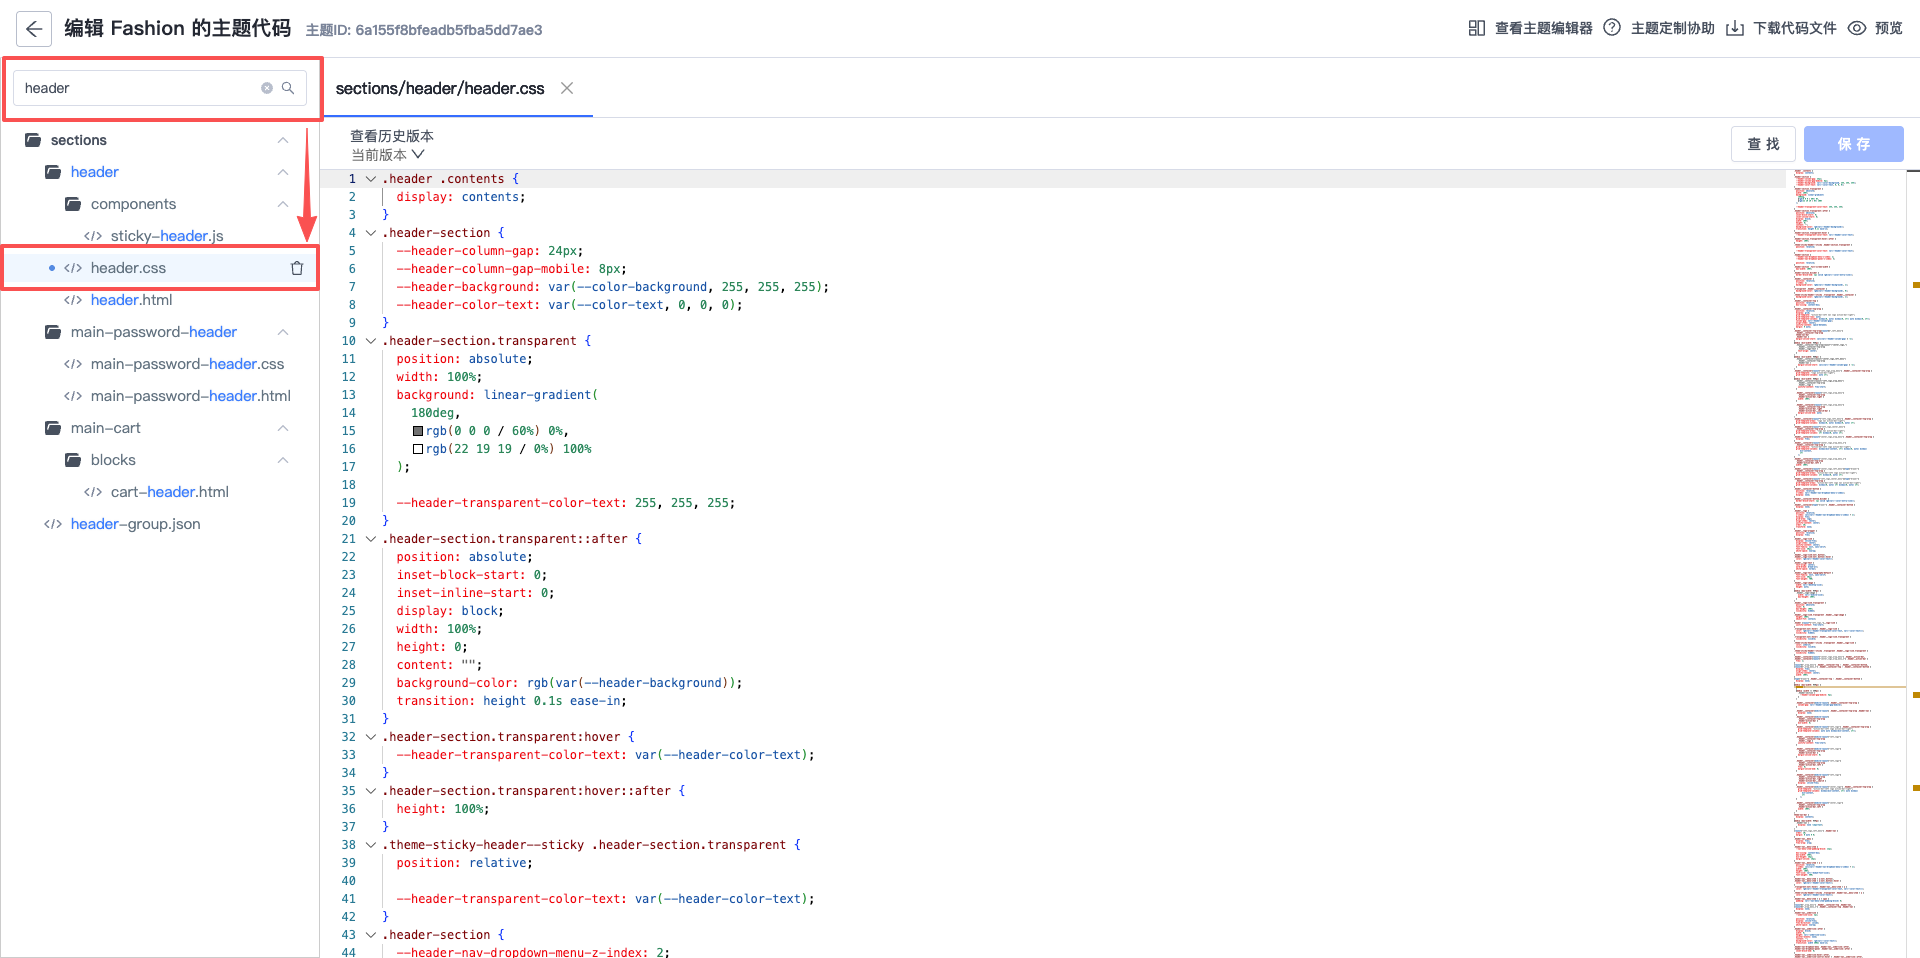Viewport: 1920px width, 958px height.
Task: Click 下载代码文件 download button
Action: coord(1782,28)
